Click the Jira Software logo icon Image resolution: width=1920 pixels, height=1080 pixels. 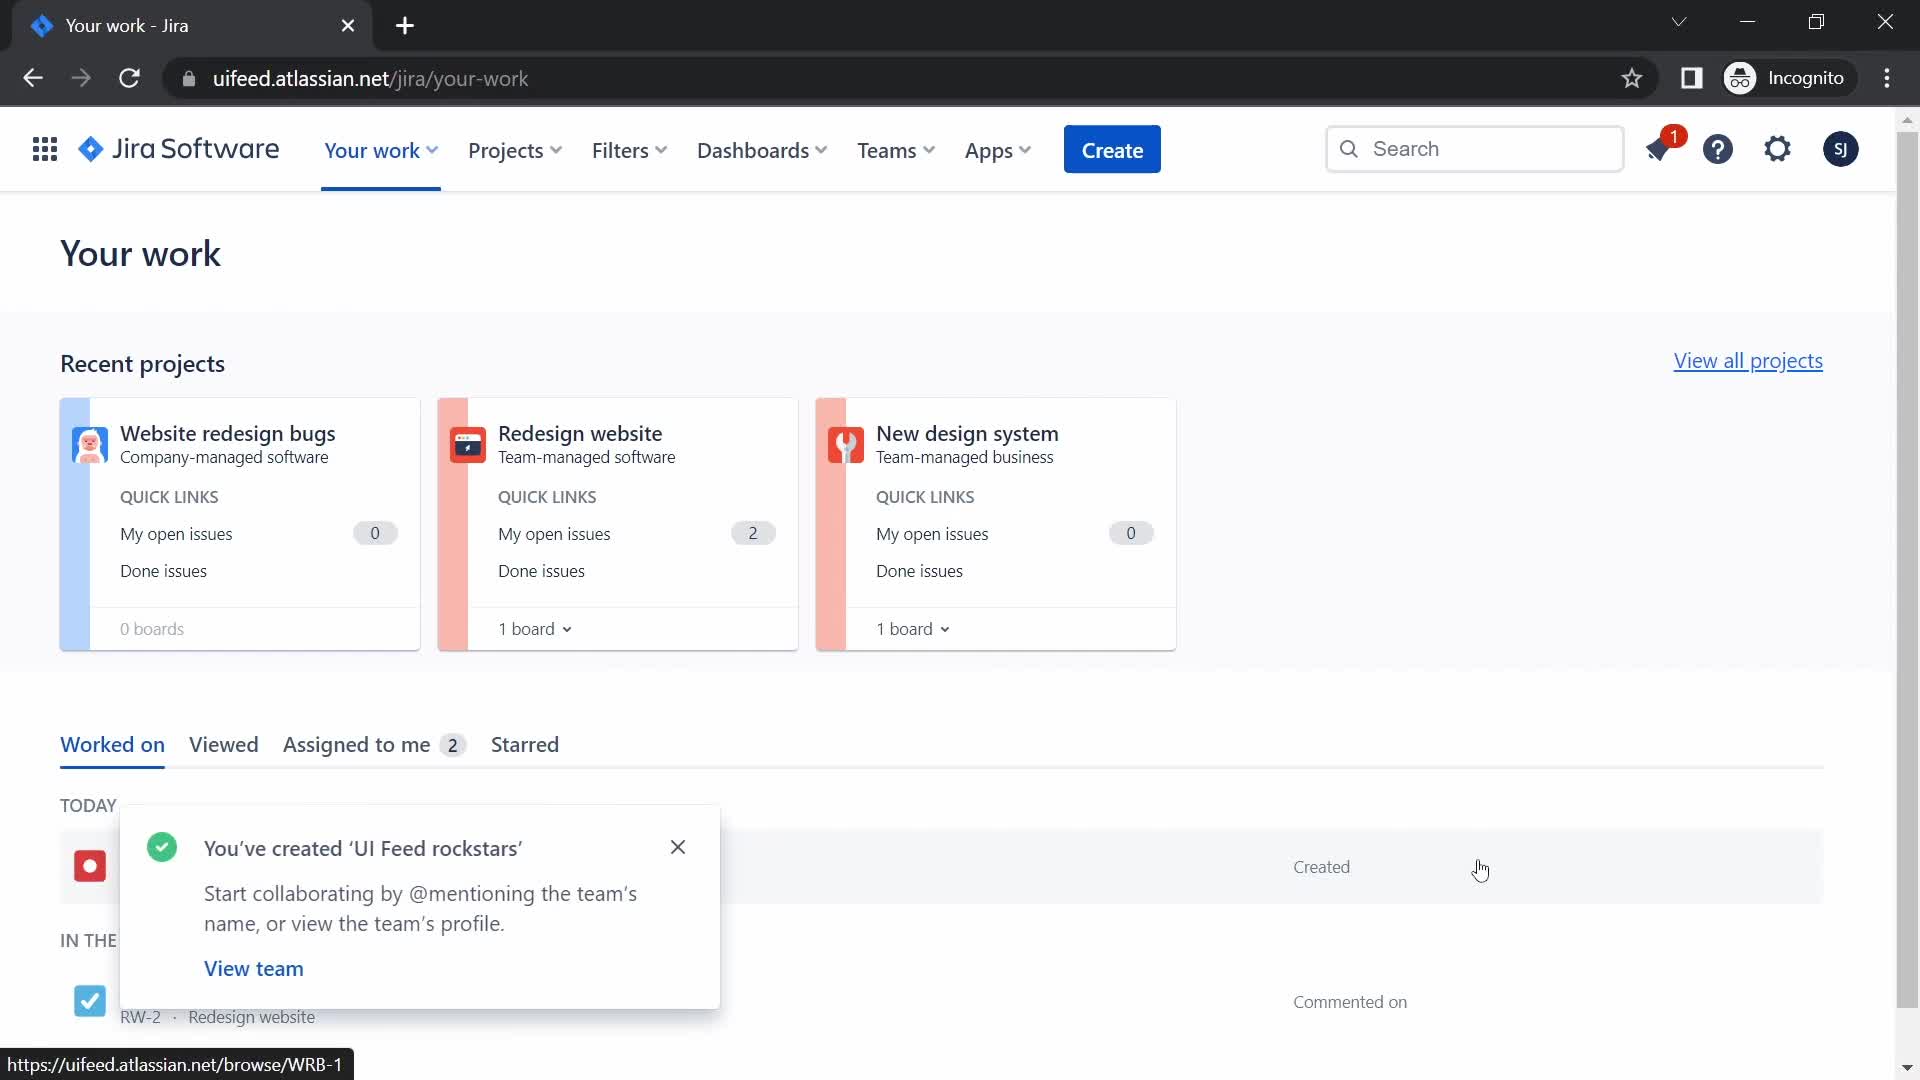[x=94, y=149]
